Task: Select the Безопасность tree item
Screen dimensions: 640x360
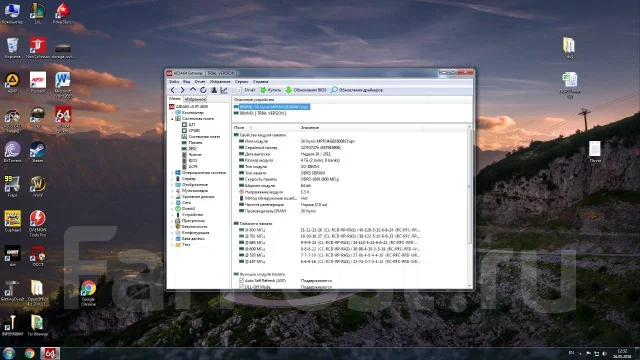Action: [191, 227]
